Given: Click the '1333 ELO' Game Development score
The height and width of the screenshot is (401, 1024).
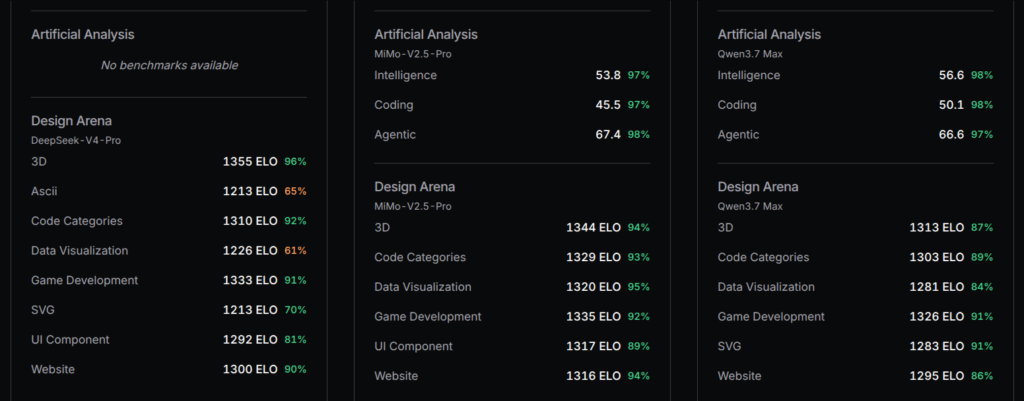Looking at the screenshot, I should (x=250, y=280).
